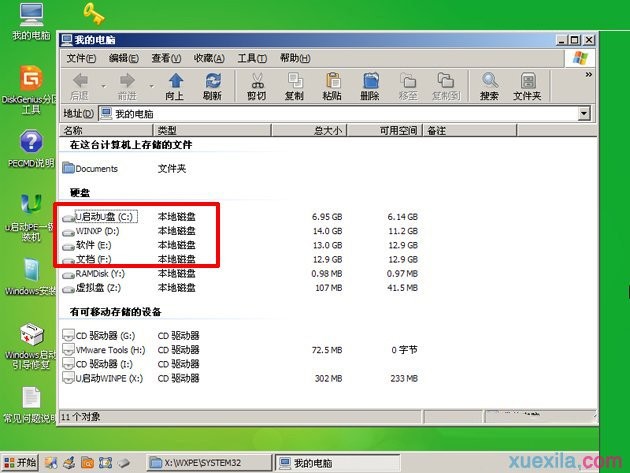630x473 pixels.
Task: Expand toolbar overflow chevron »
Action: (x=589, y=74)
